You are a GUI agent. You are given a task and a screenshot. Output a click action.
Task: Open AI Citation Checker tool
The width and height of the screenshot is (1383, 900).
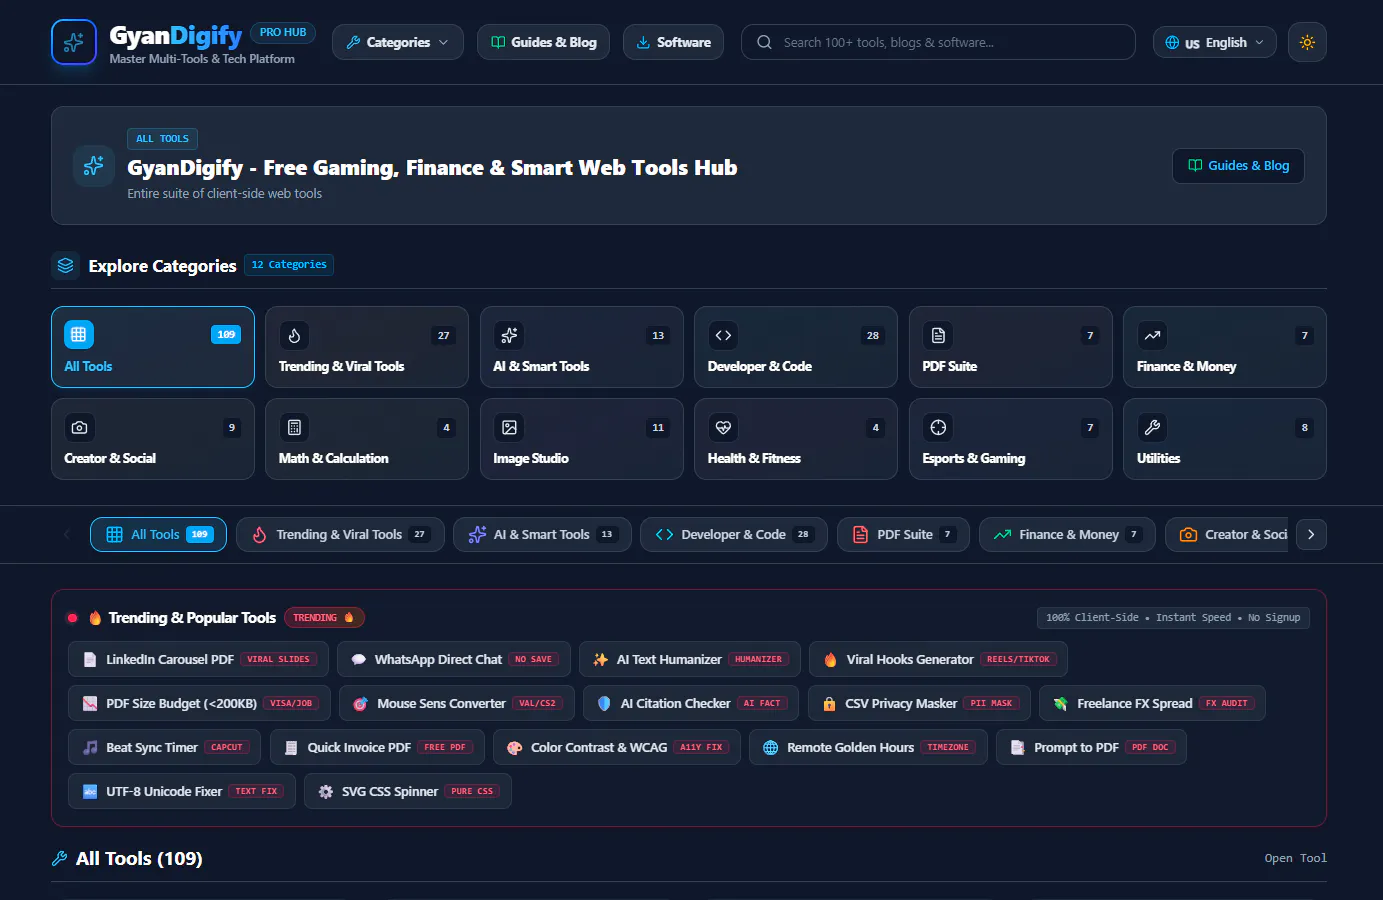click(x=691, y=704)
